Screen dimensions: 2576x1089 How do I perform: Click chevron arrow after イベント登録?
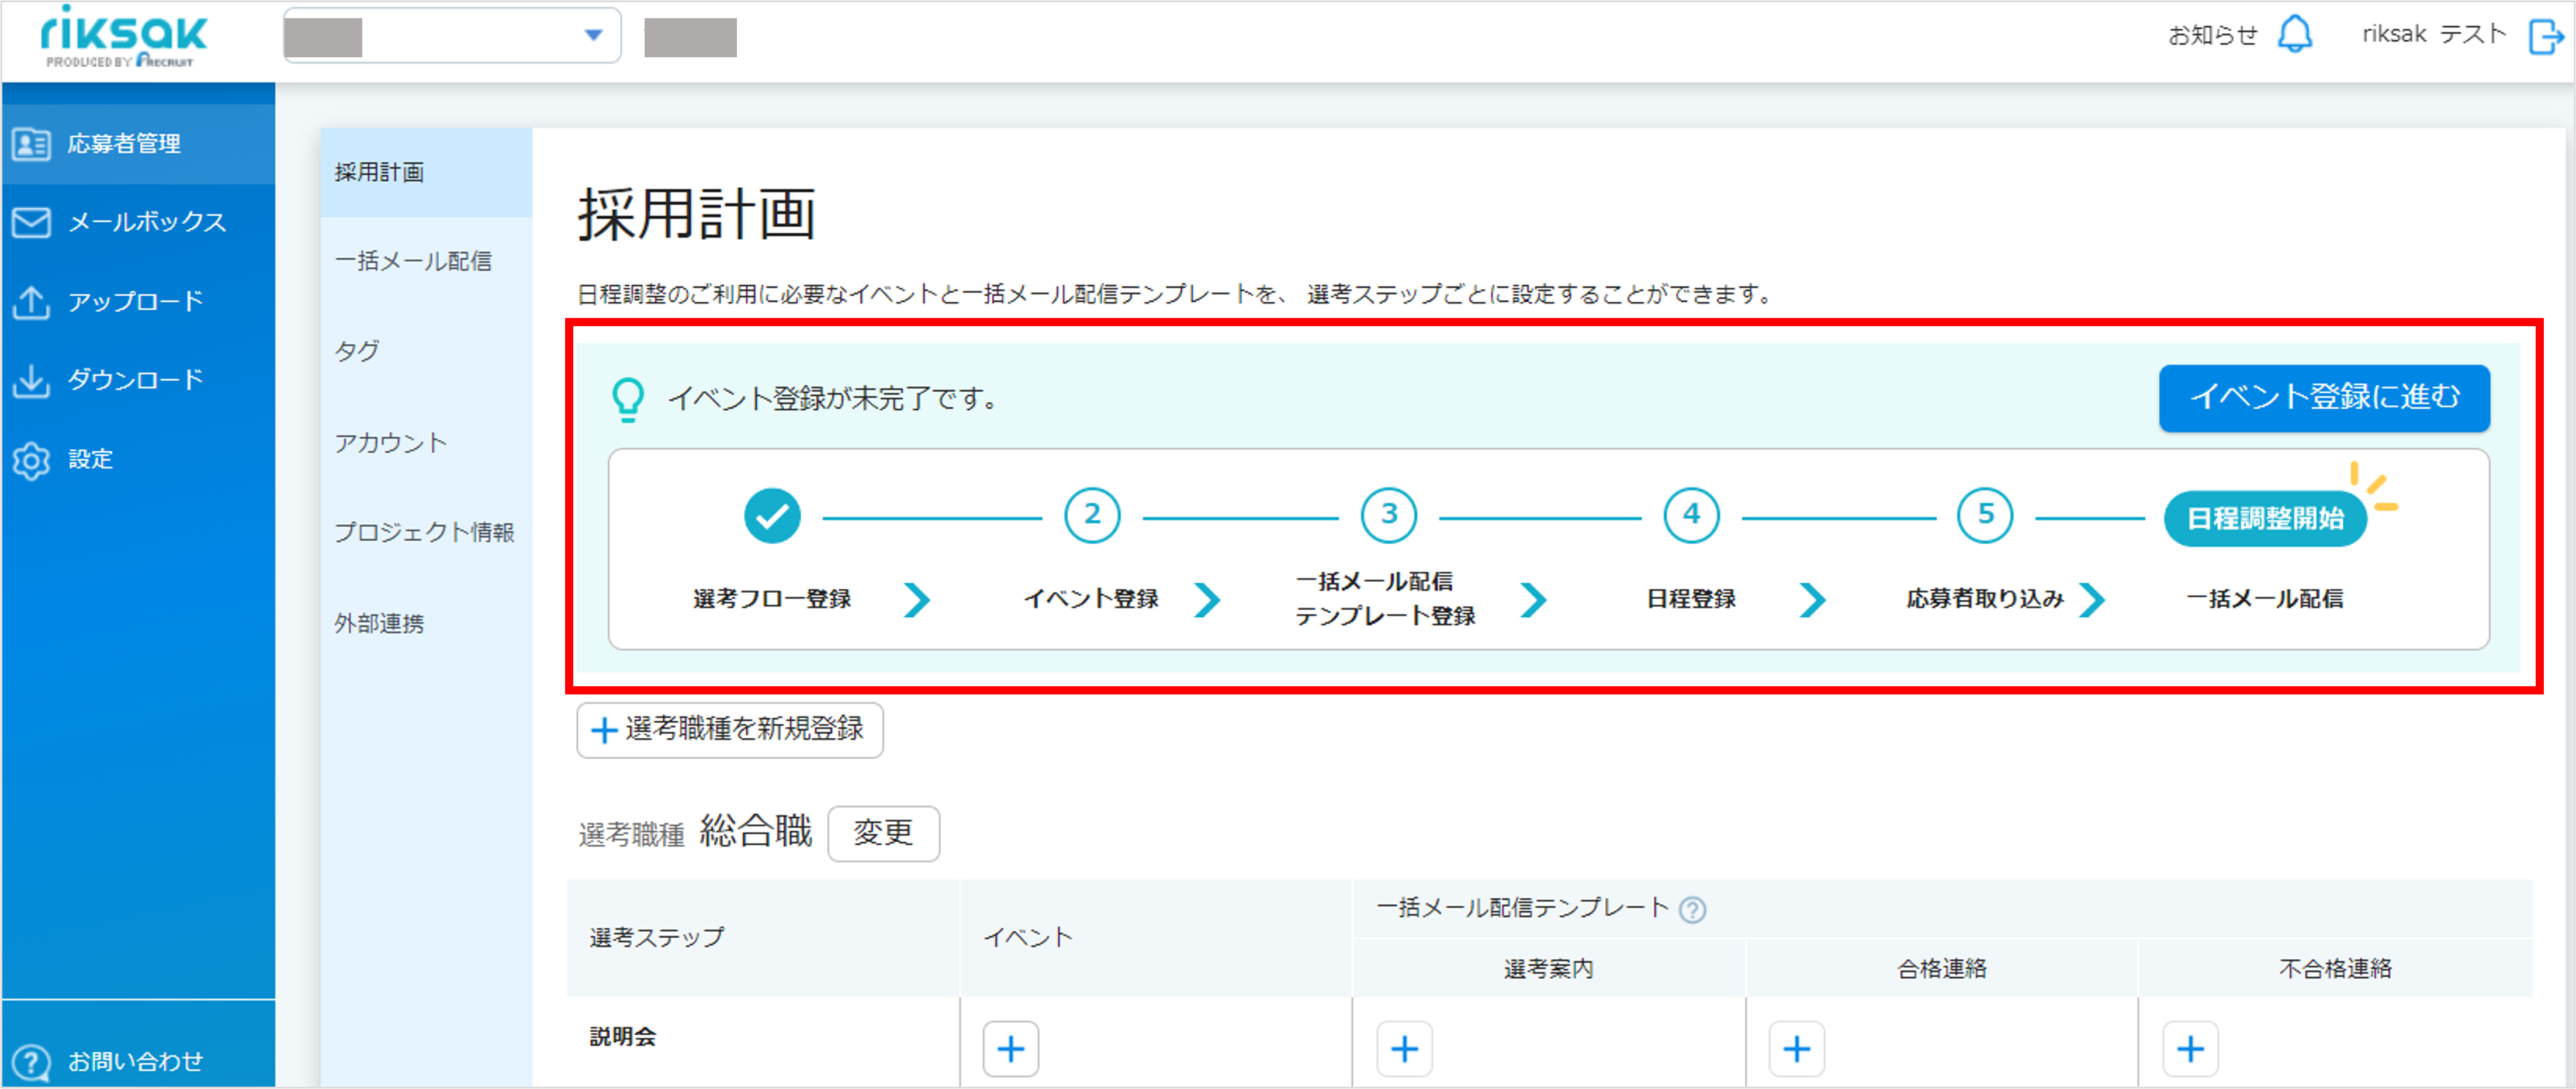click(1208, 600)
